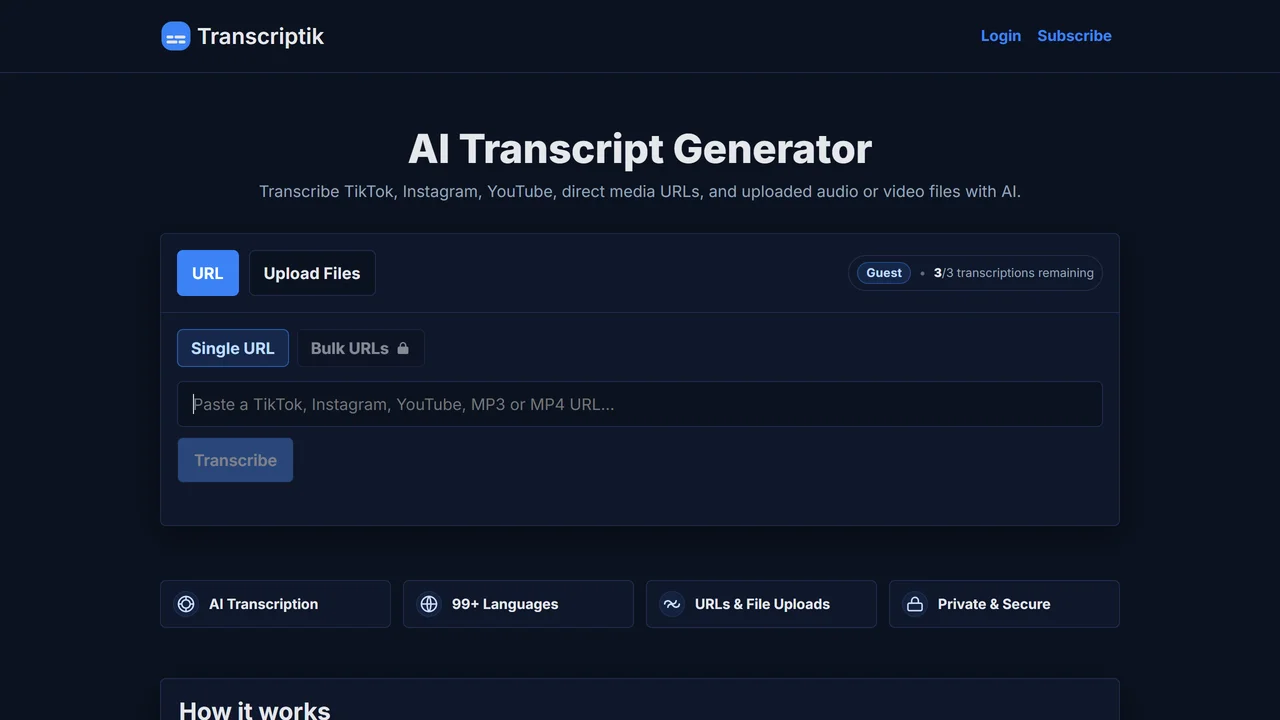
Task: Click the lock icon beside Bulk URLs
Action: click(x=403, y=348)
